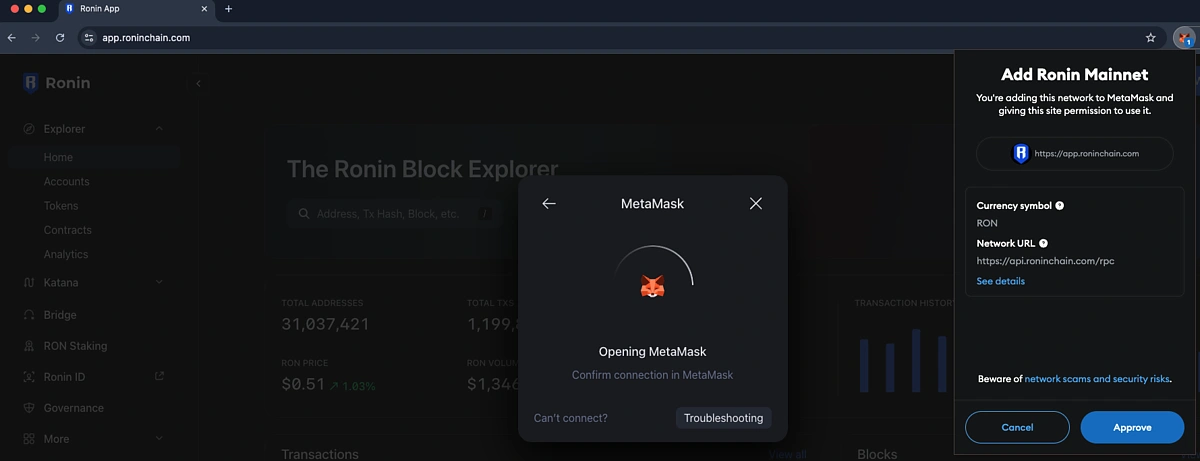This screenshot has height=461, width=1200.
Task: Approve adding Ronin Mainnet
Action: (x=1132, y=427)
